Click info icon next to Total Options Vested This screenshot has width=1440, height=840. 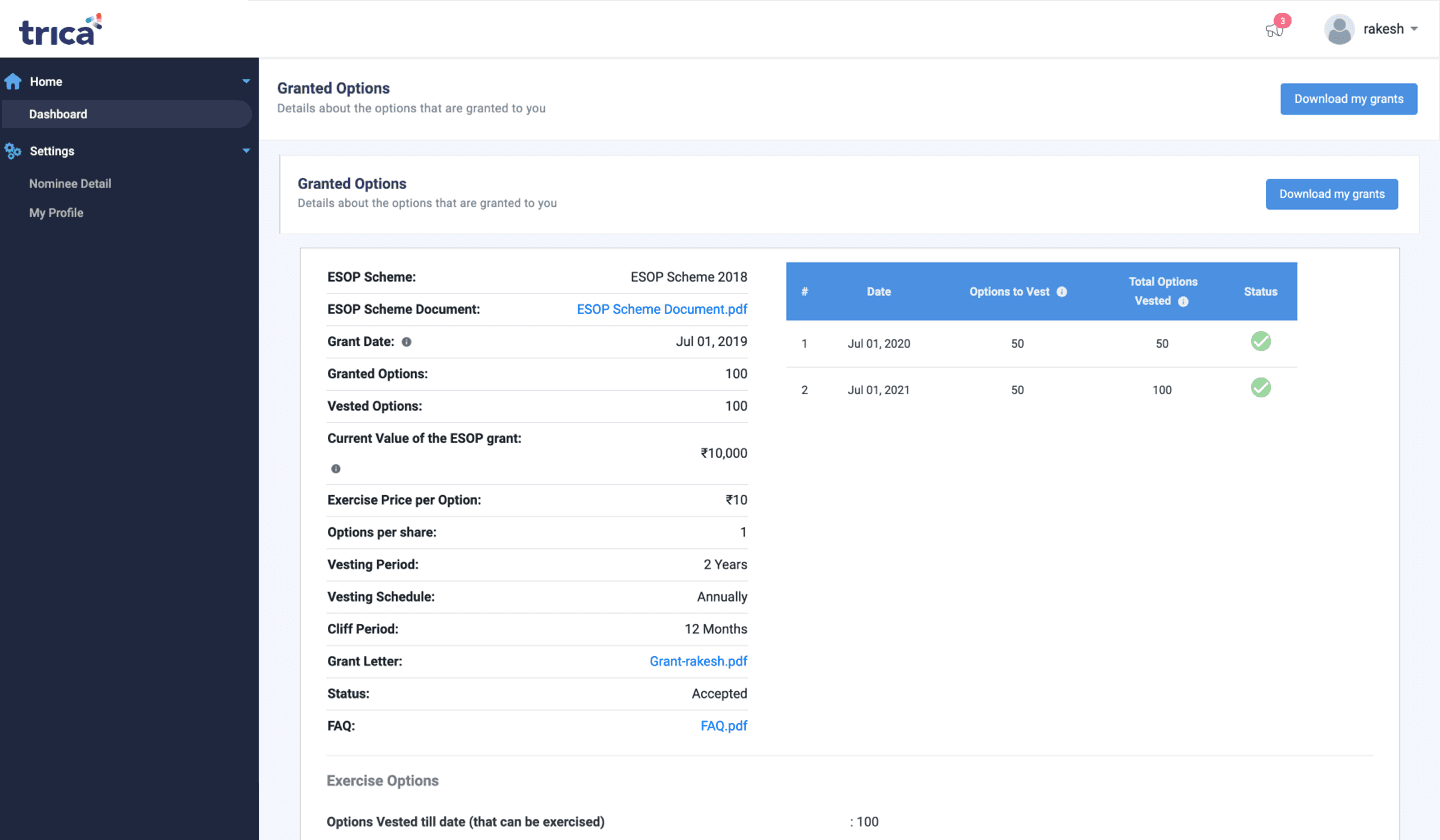(1183, 301)
